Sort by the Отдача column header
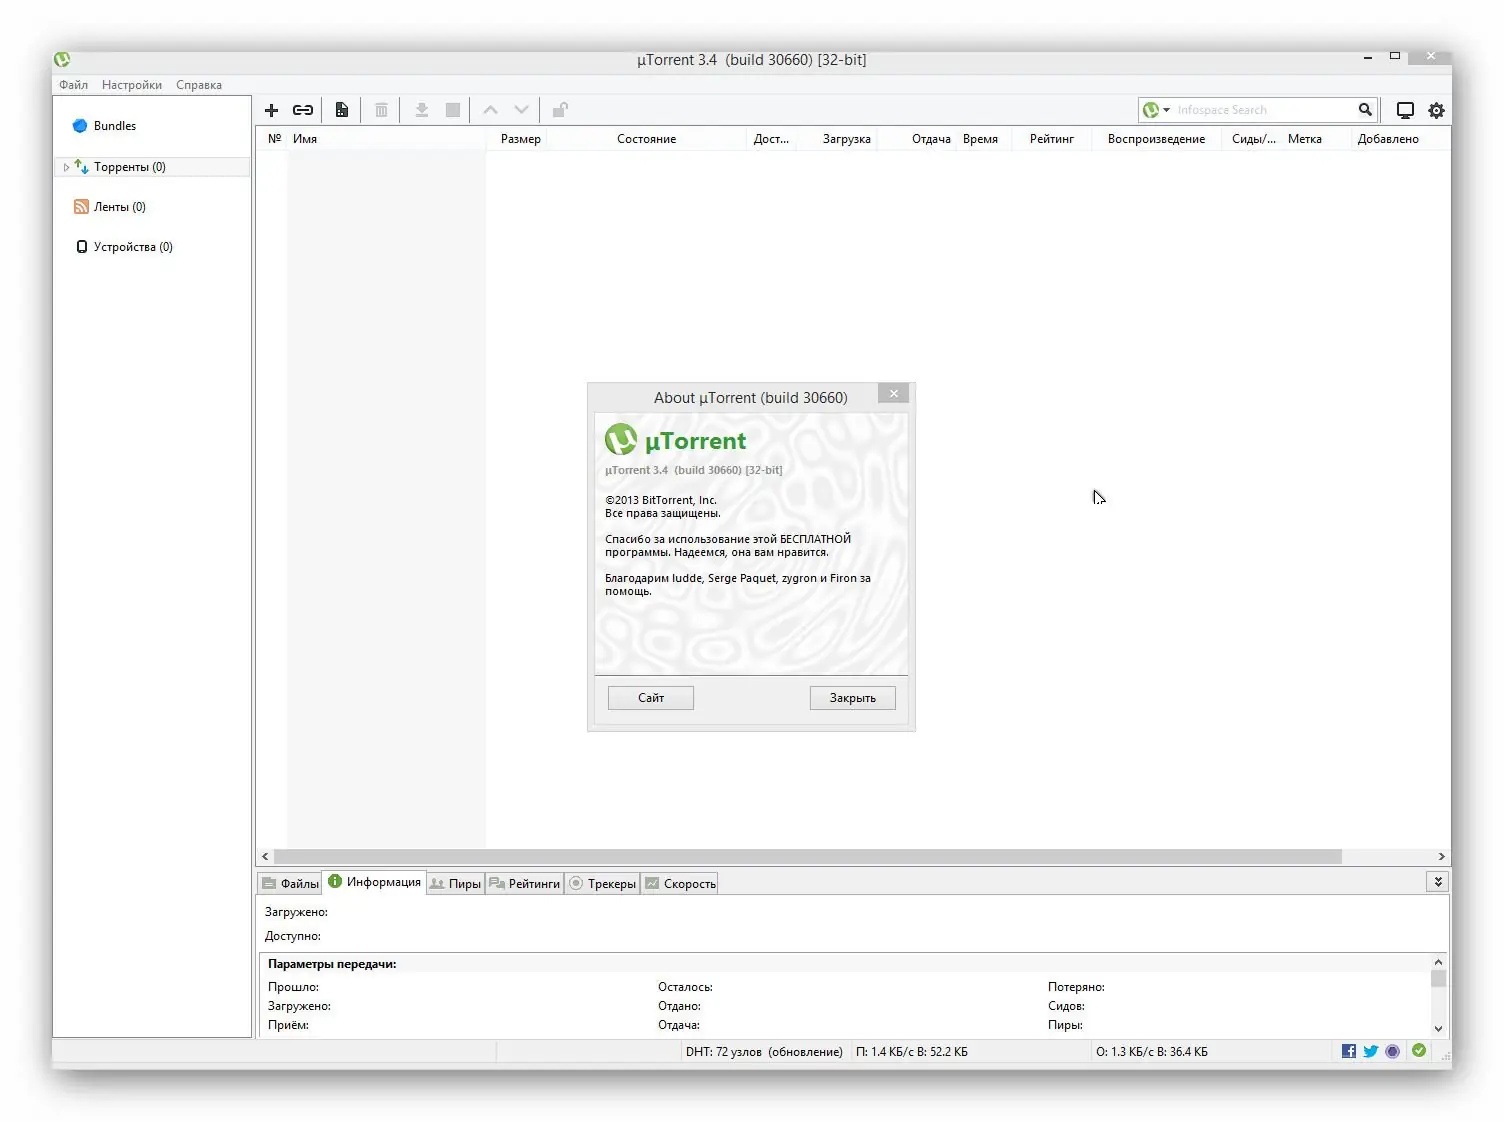 click(917, 139)
